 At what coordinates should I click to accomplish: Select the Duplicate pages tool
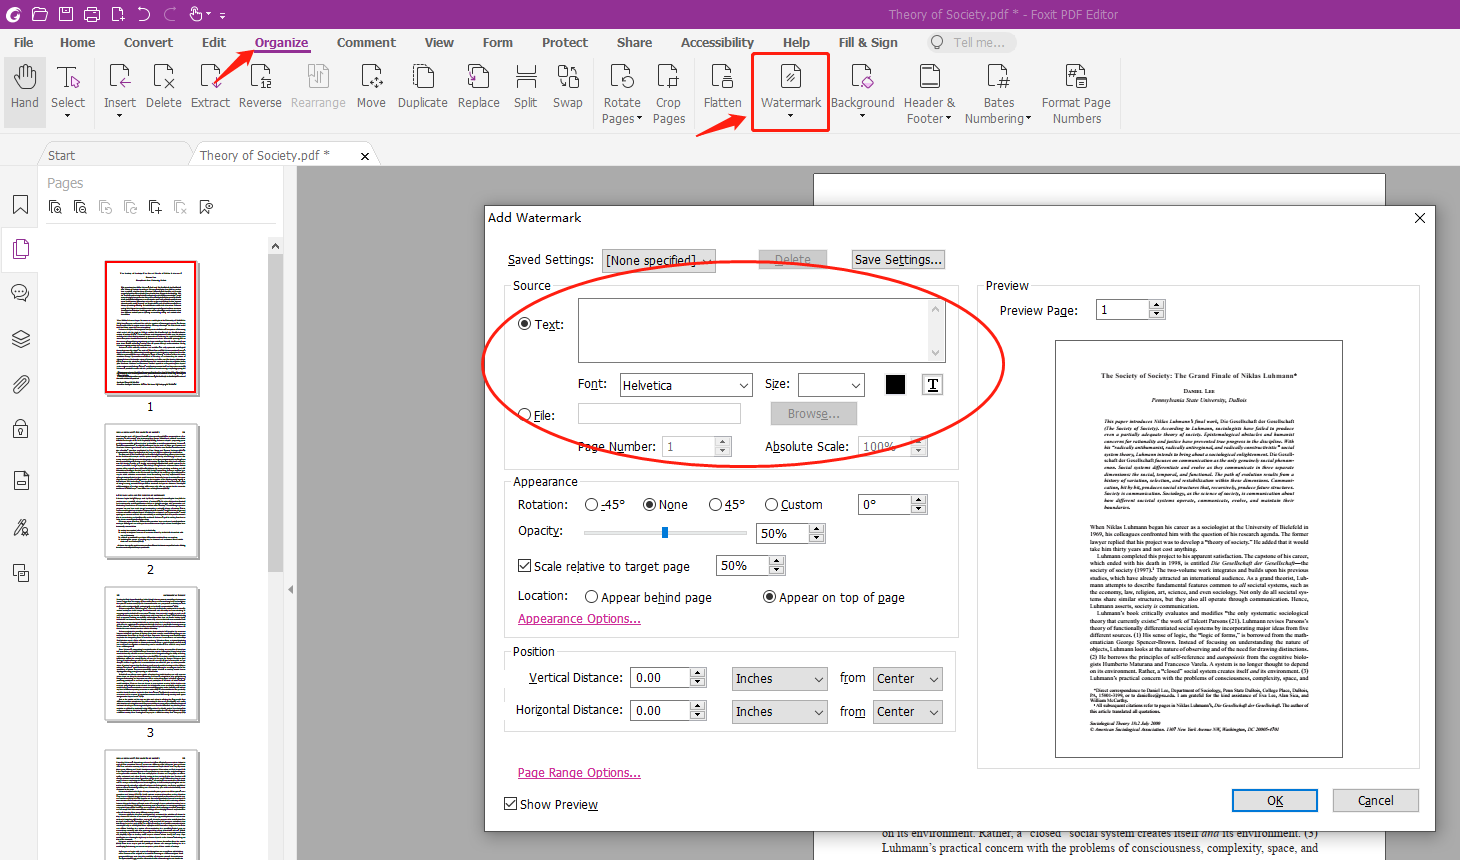(x=422, y=78)
